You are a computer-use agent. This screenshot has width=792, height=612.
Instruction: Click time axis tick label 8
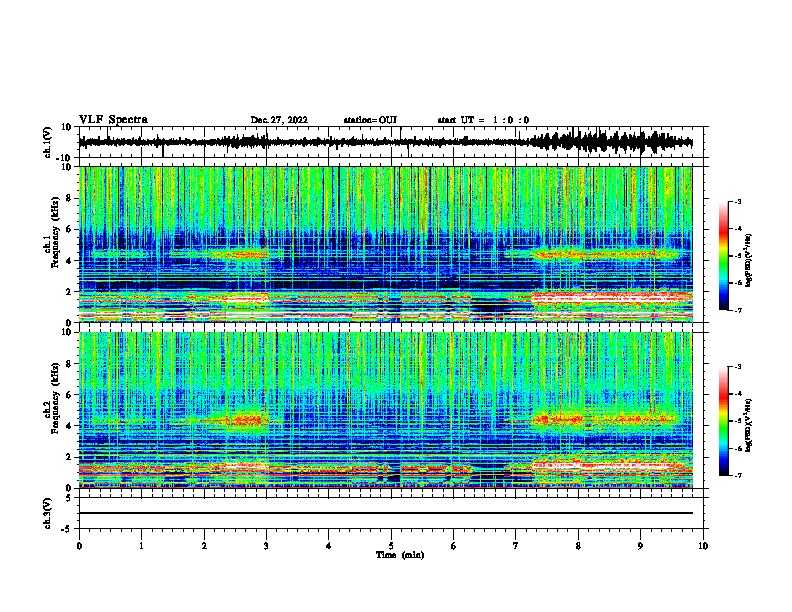point(578,546)
